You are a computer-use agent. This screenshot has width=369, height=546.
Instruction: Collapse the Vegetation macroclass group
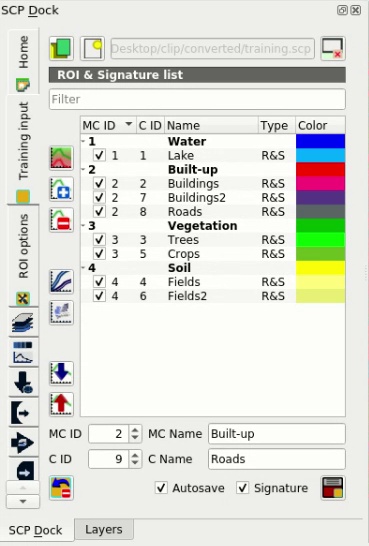pyautogui.click(x=84, y=226)
